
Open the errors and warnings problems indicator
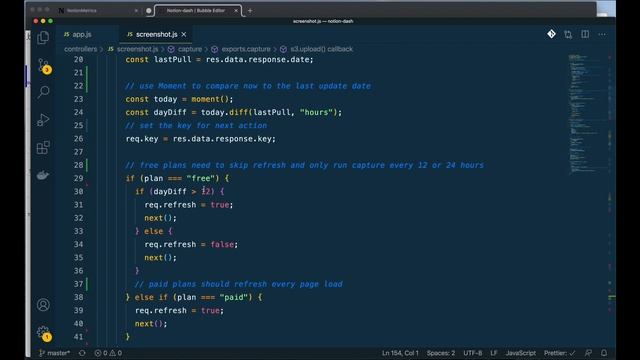108,353
